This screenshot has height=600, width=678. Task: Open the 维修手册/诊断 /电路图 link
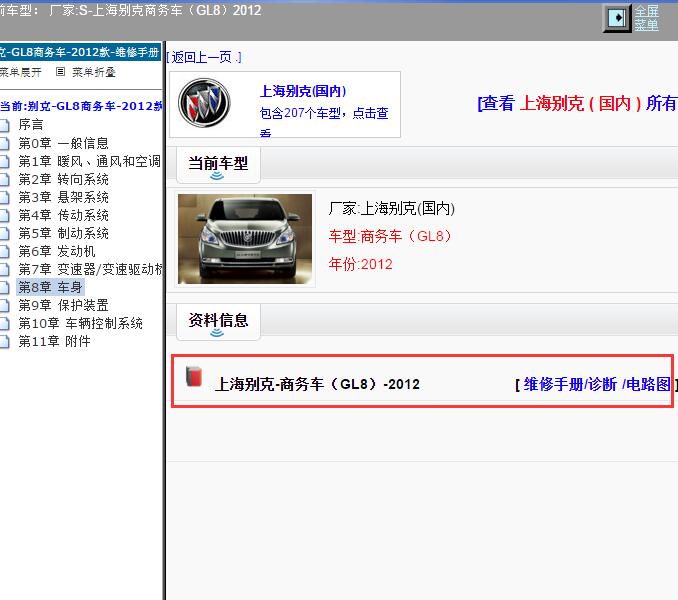(597, 384)
